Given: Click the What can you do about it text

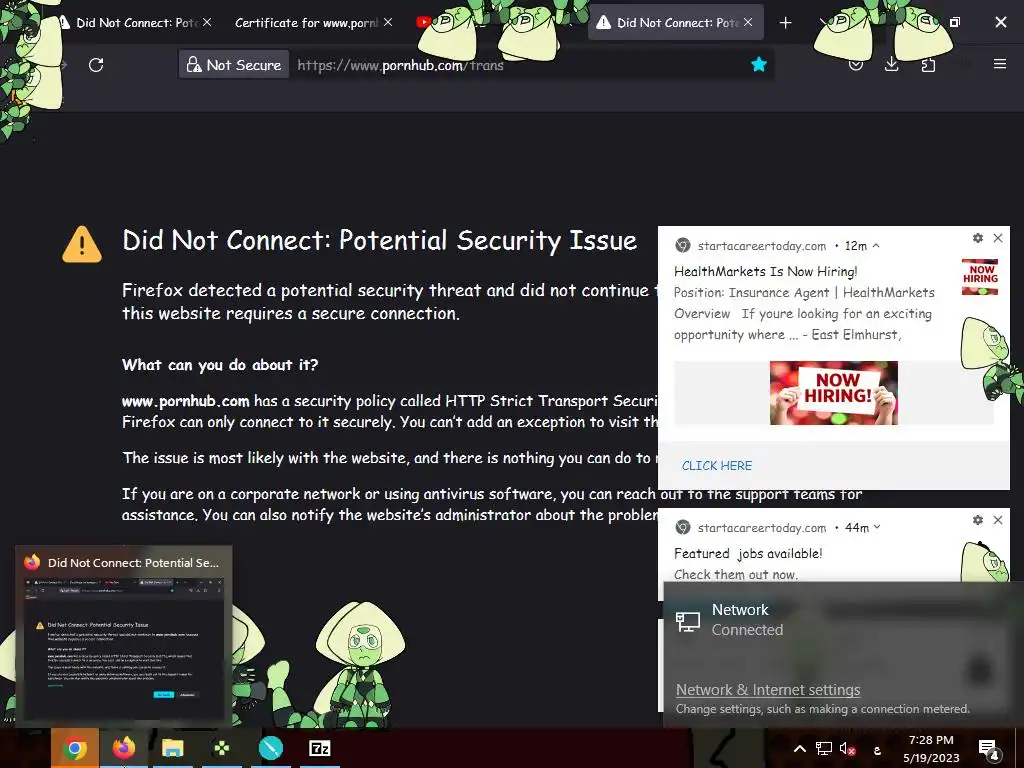Looking at the screenshot, I should [220, 365].
